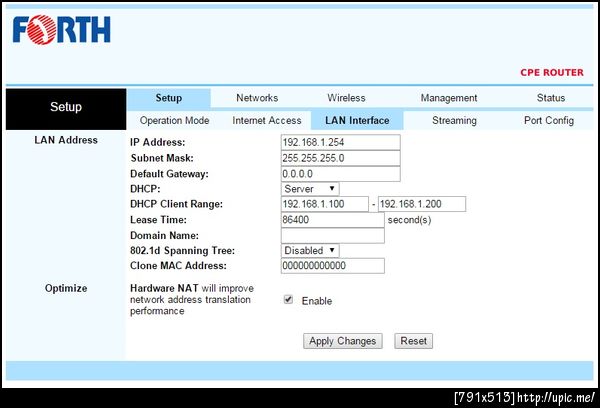This screenshot has height=408, width=600.
Task: Click the Subnet Mask input field
Action: (341, 158)
